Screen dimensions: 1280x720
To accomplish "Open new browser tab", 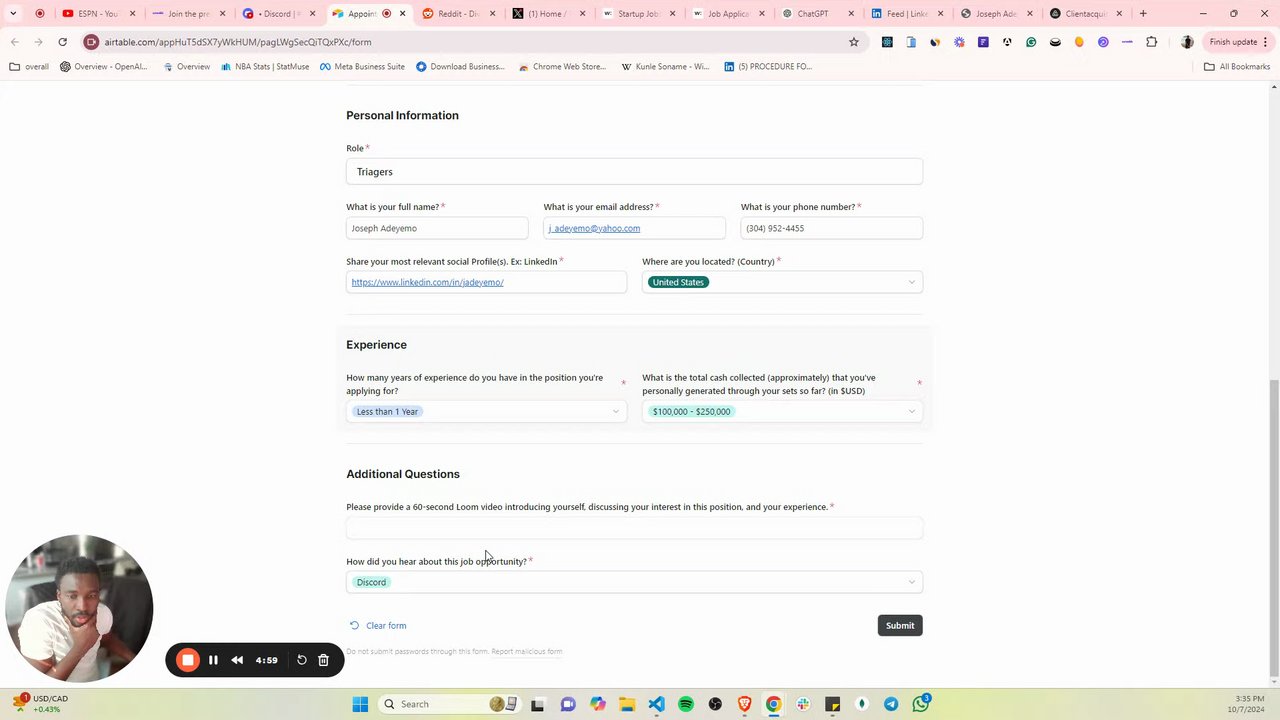I will coord(1143,14).
